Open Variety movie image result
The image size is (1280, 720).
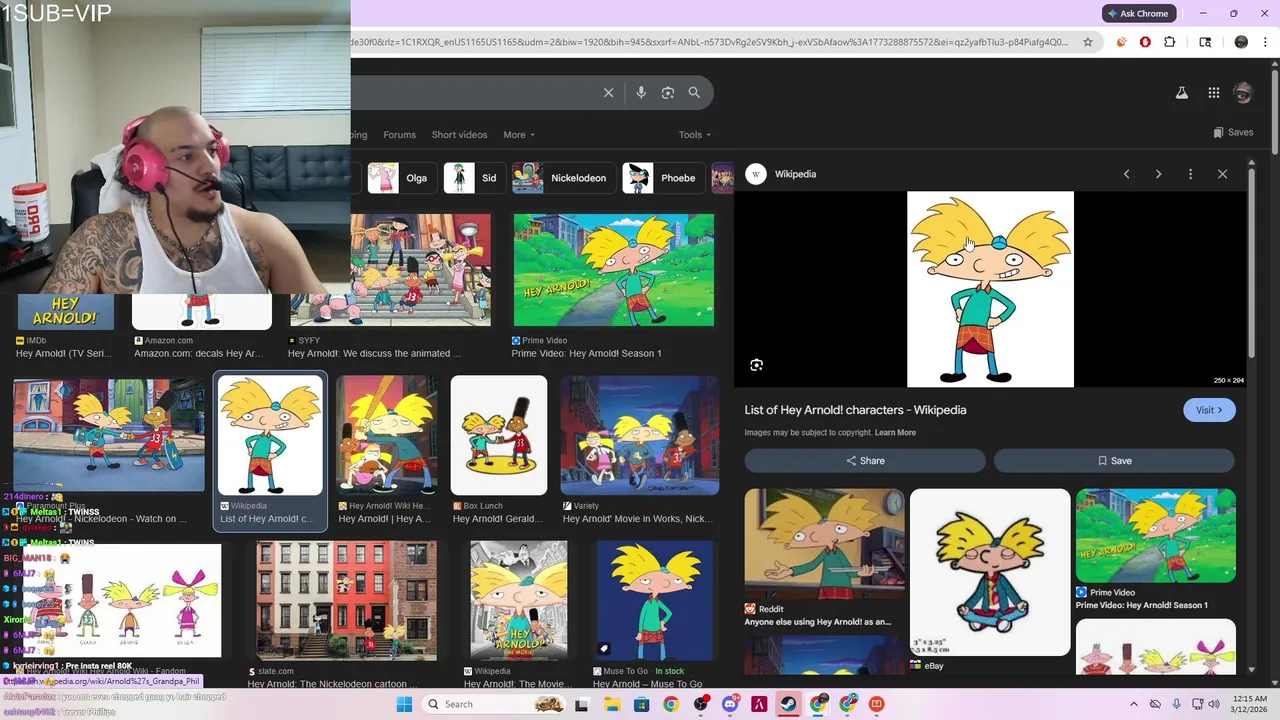[640, 436]
